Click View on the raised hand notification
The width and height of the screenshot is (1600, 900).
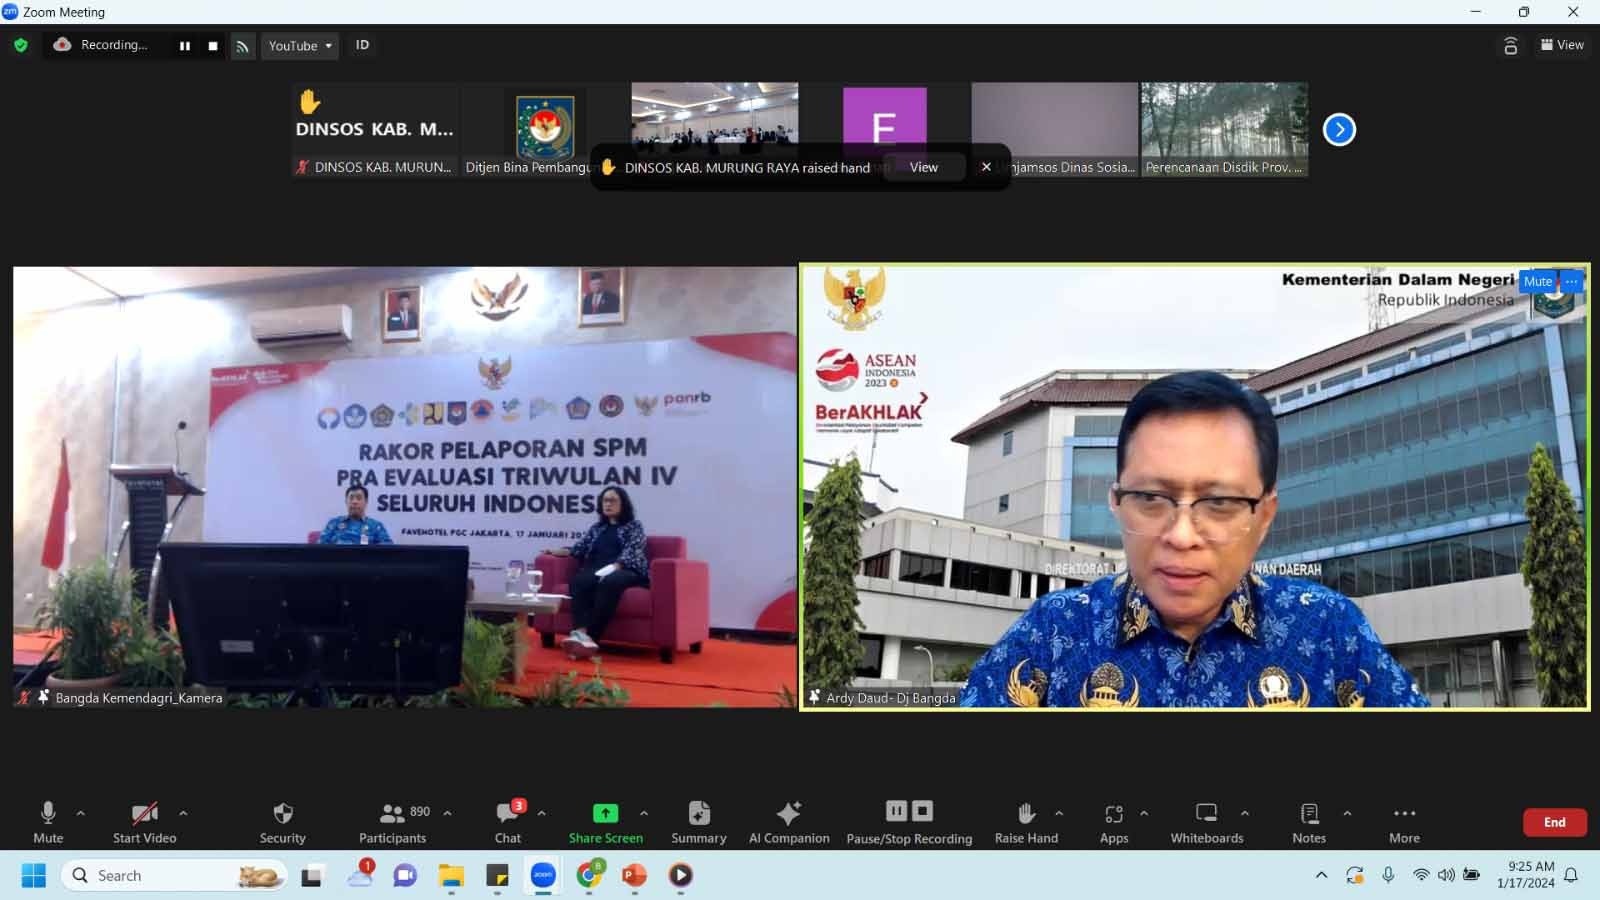click(x=924, y=167)
